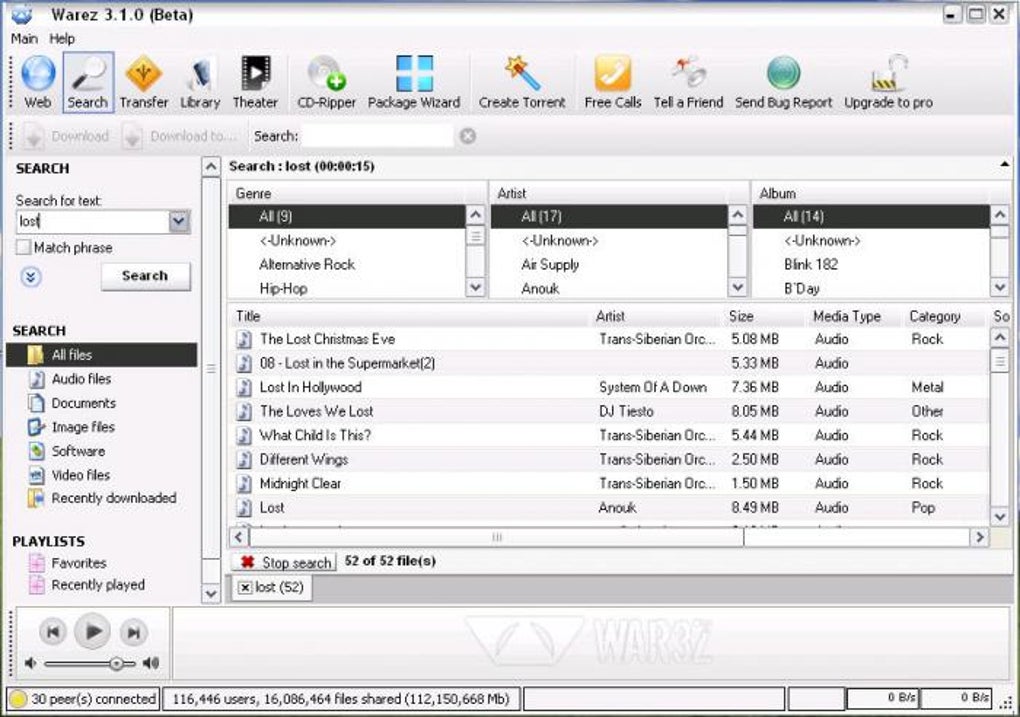Open the Main menu
This screenshot has height=717, width=1020.
pyautogui.click(x=24, y=38)
